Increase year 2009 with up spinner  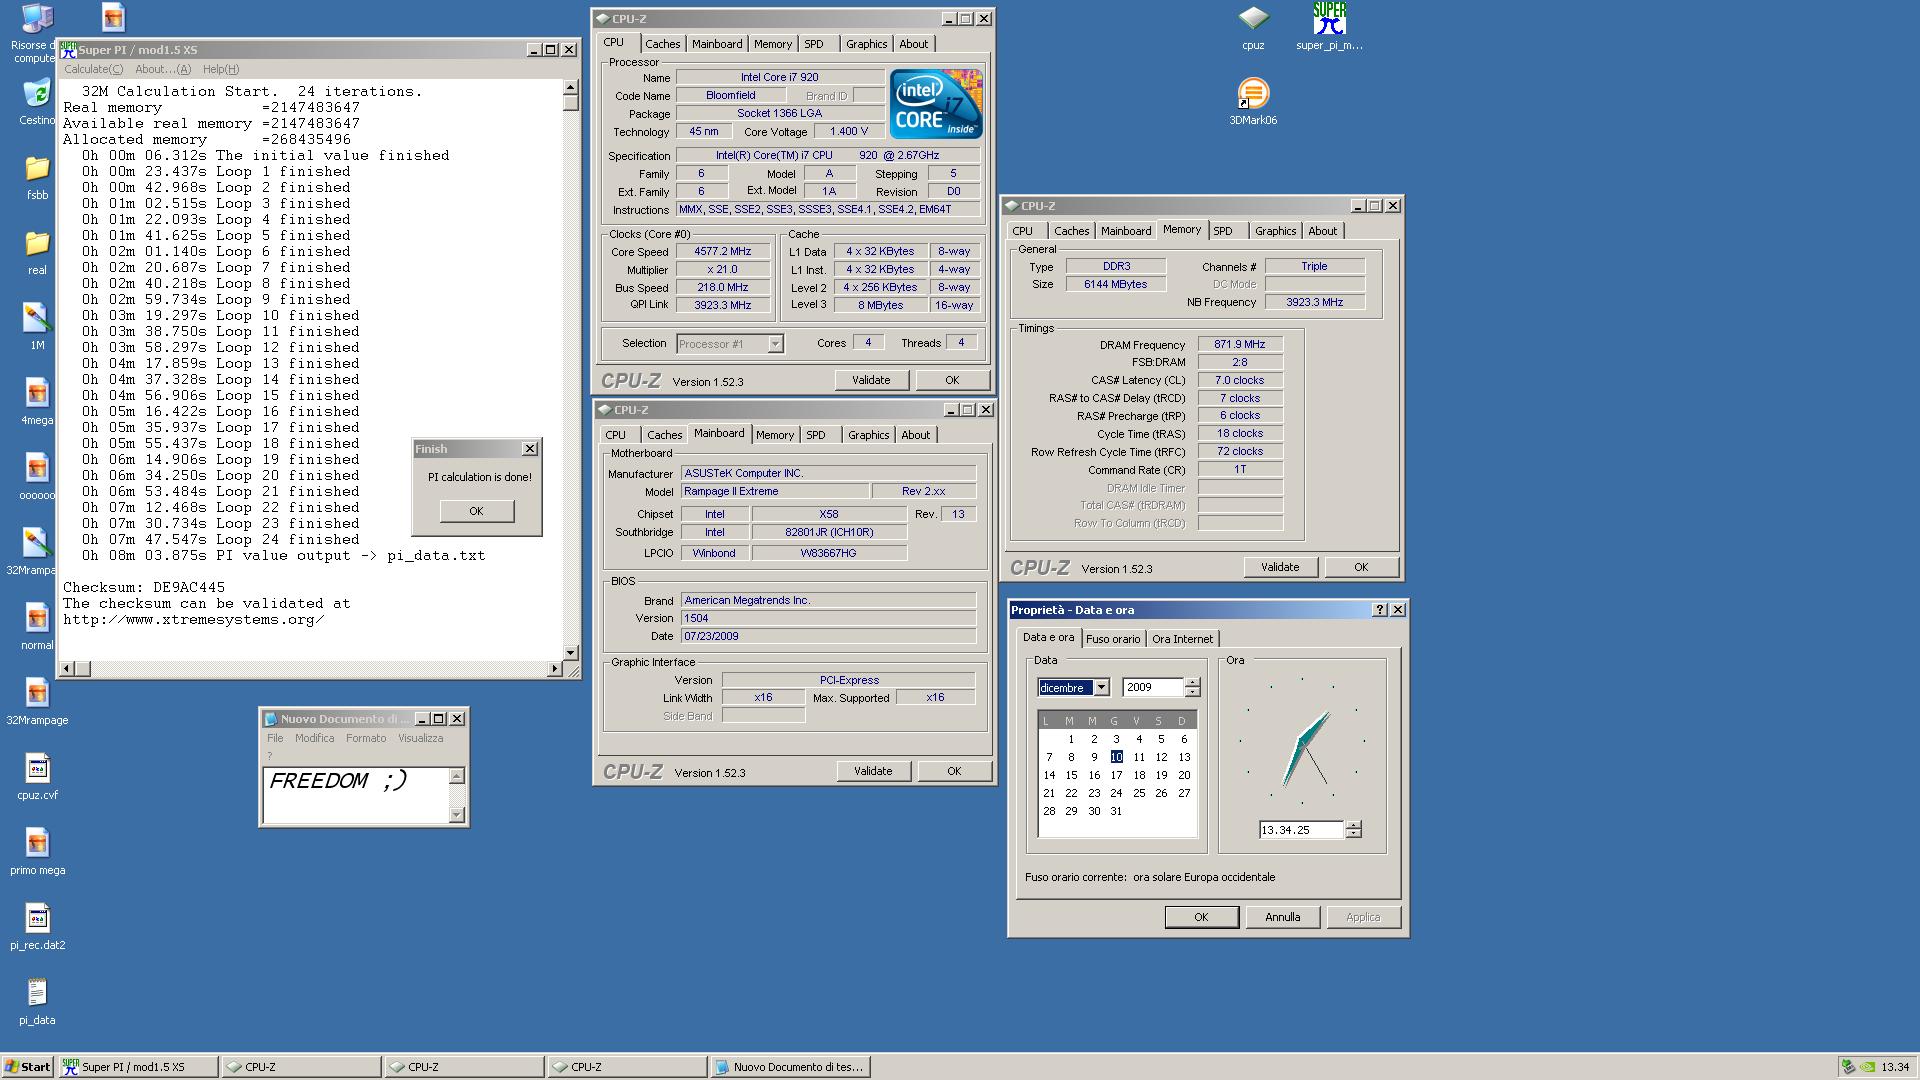[x=1192, y=683]
